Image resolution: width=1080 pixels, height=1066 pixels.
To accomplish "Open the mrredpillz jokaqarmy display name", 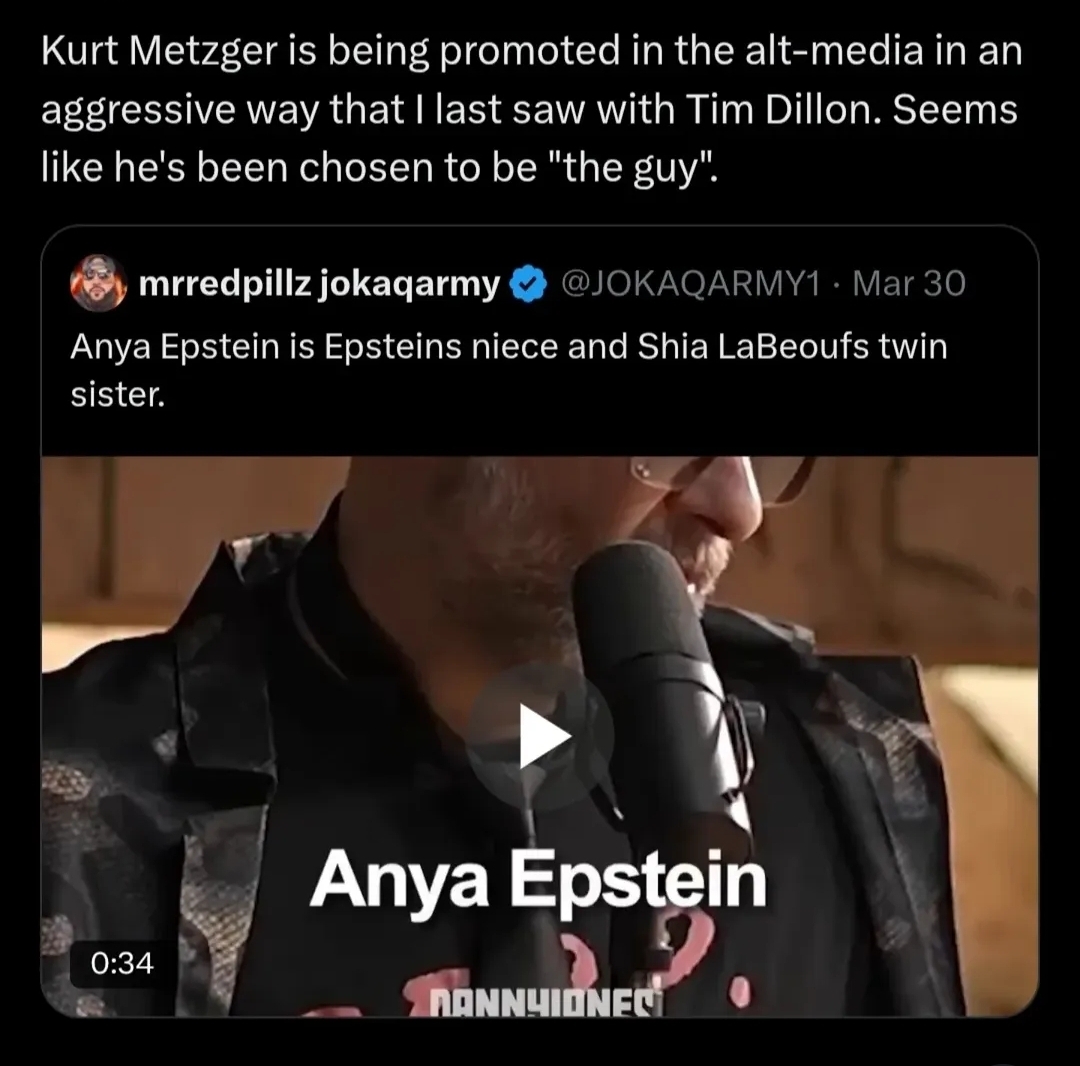I will [x=319, y=284].
